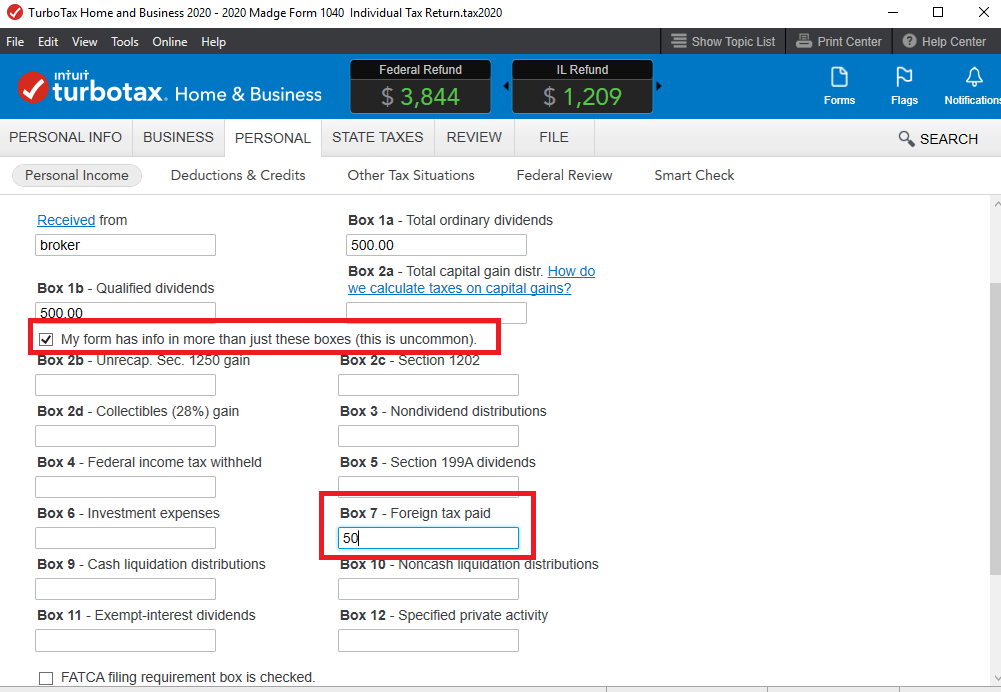Click Box 4 Federal income tax withheld field
1001x692 pixels.
click(125, 487)
